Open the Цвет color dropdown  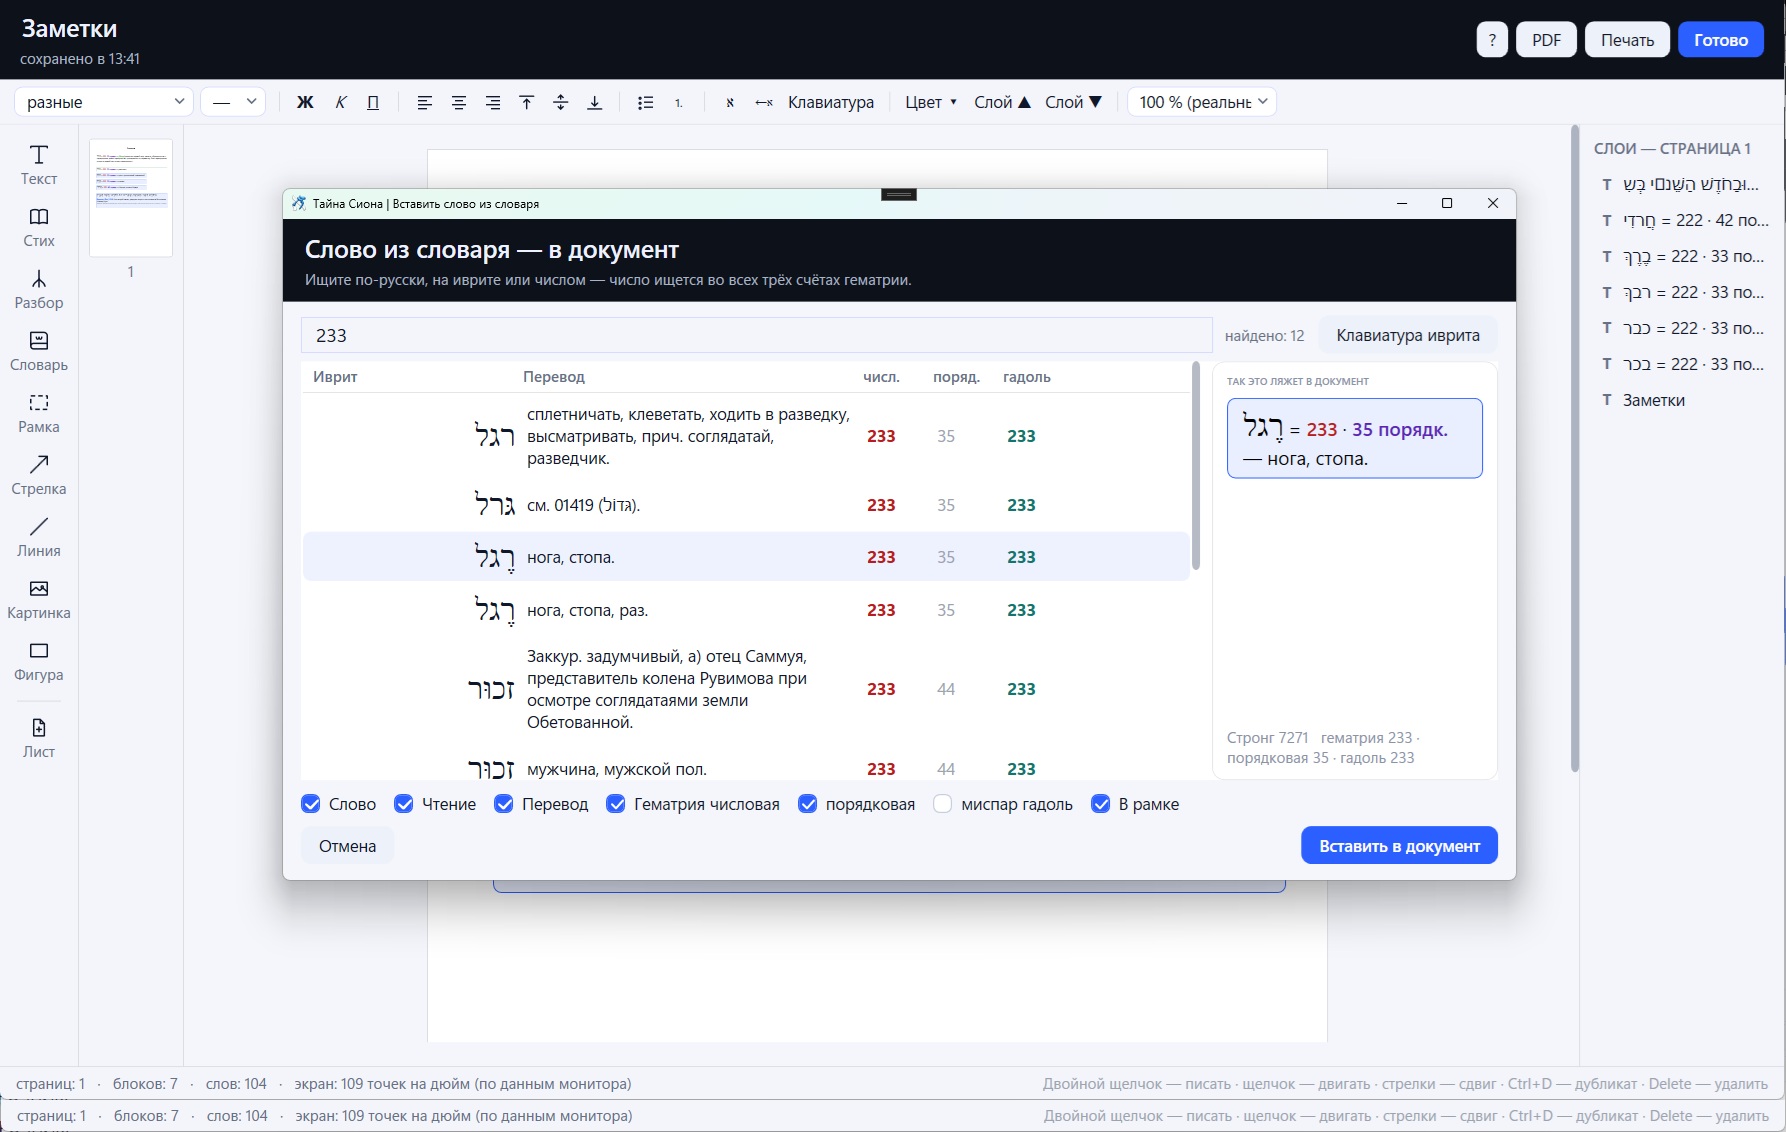pos(931,102)
